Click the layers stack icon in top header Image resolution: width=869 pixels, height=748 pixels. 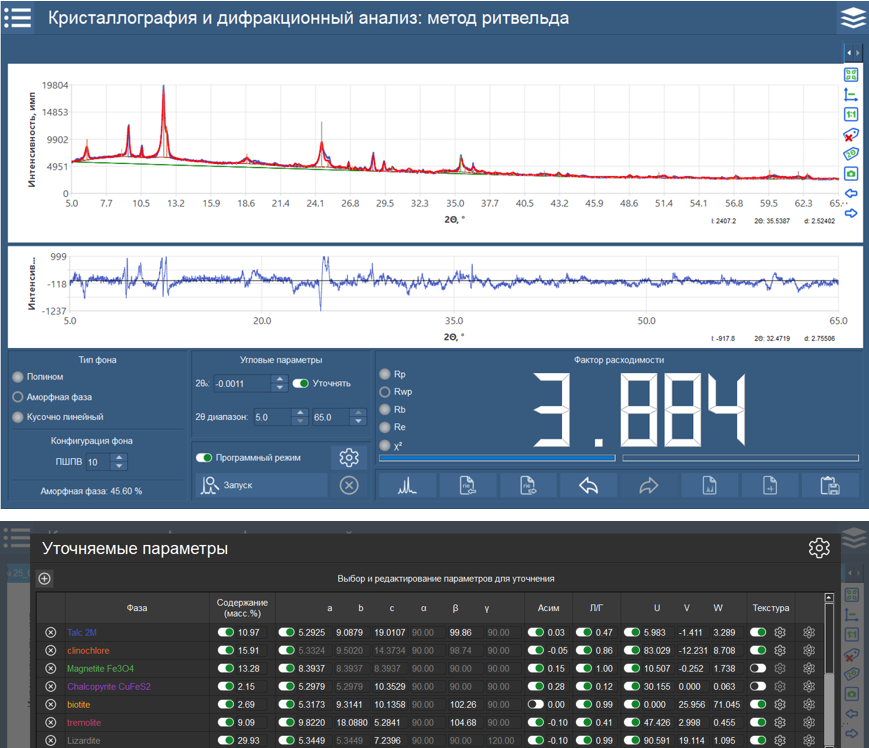click(851, 18)
